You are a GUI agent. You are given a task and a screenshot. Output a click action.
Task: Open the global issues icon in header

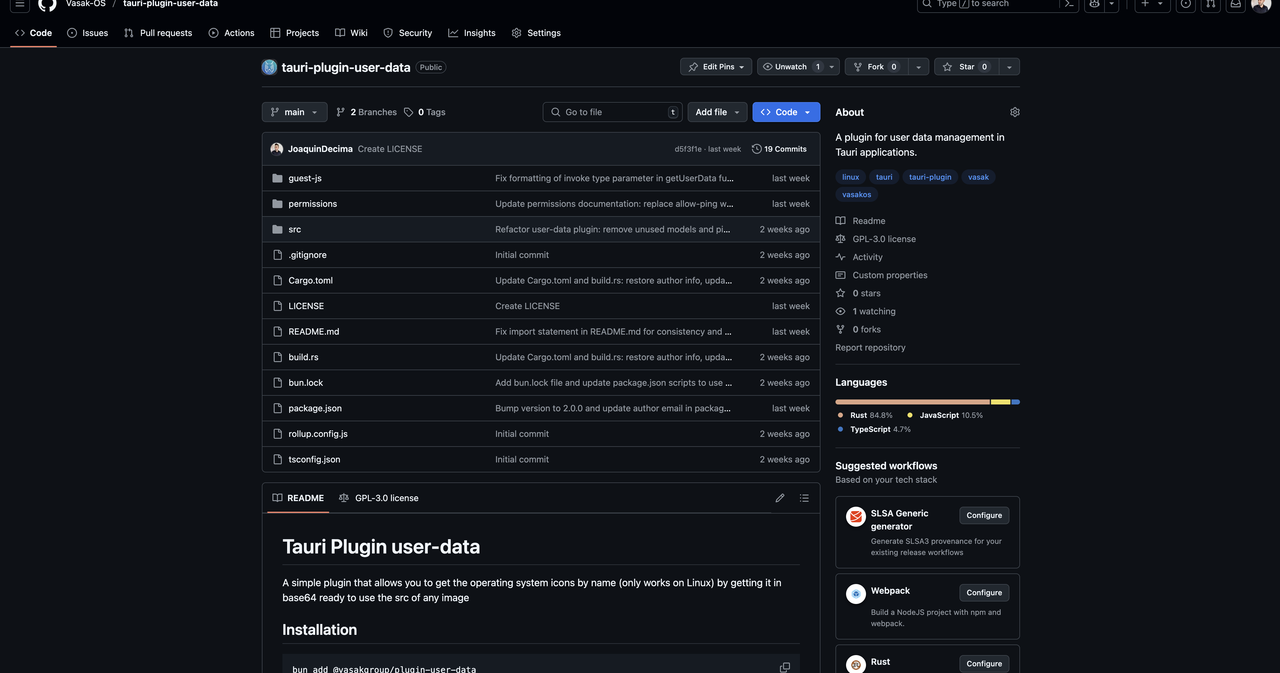[x=1186, y=4]
